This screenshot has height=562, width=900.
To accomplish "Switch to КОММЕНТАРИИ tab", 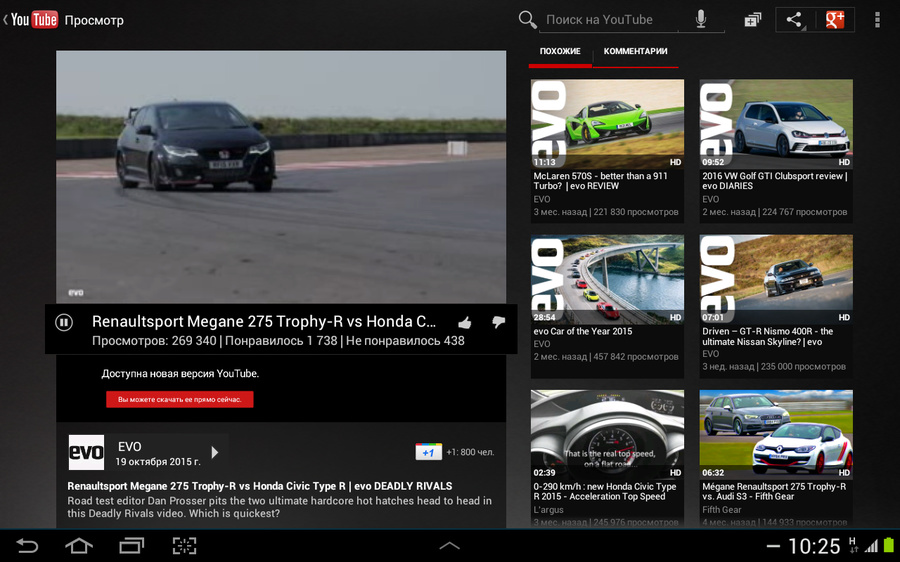I will tap(635, 51).
